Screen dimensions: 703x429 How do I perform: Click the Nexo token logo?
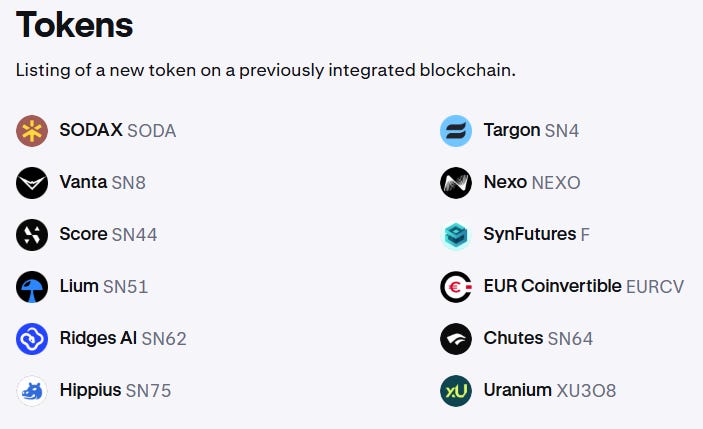click(456, 183)
